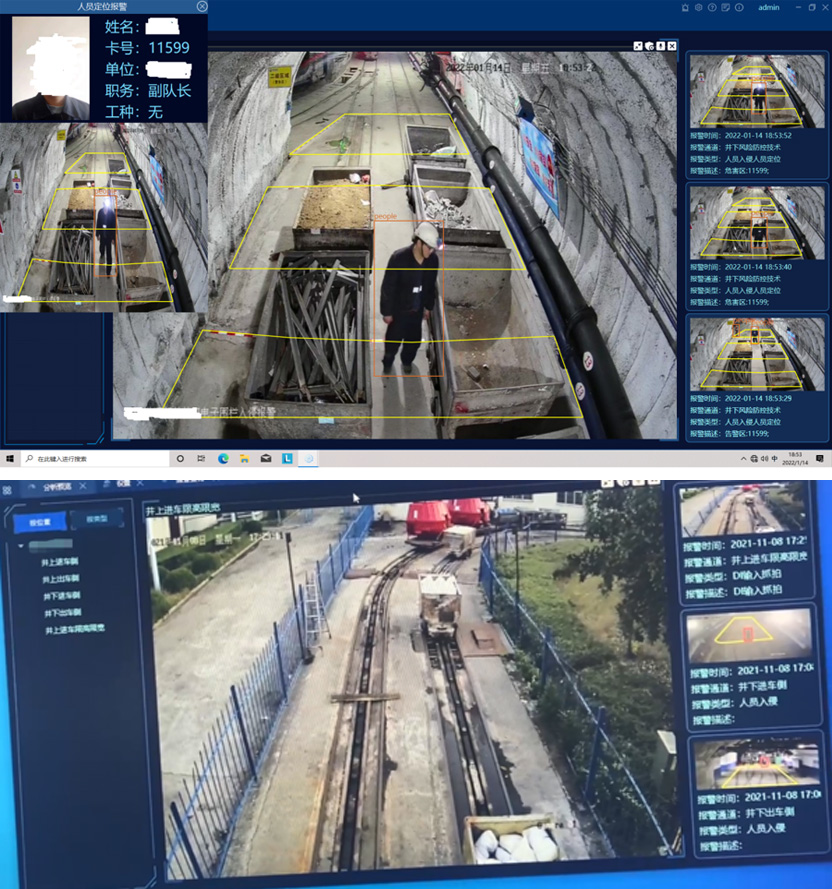This screenshot has width=832, height=889.
Task: Open the 18:53:52 alarm snapshot thumbnail
Action: [756, 90]
